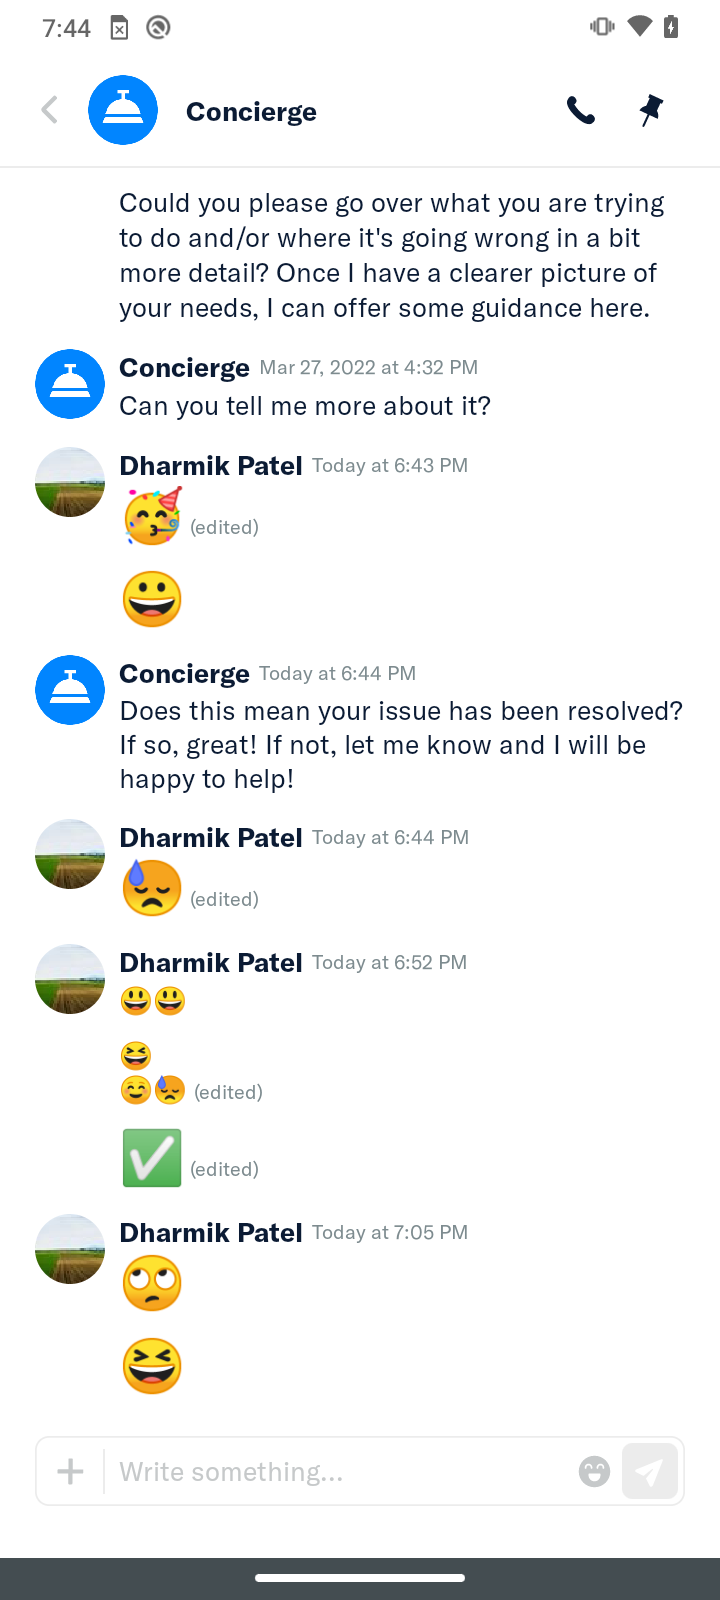Open attachment menu with the plus icon
This screenshot has height=1600, width=720.
click(70, 1471)
